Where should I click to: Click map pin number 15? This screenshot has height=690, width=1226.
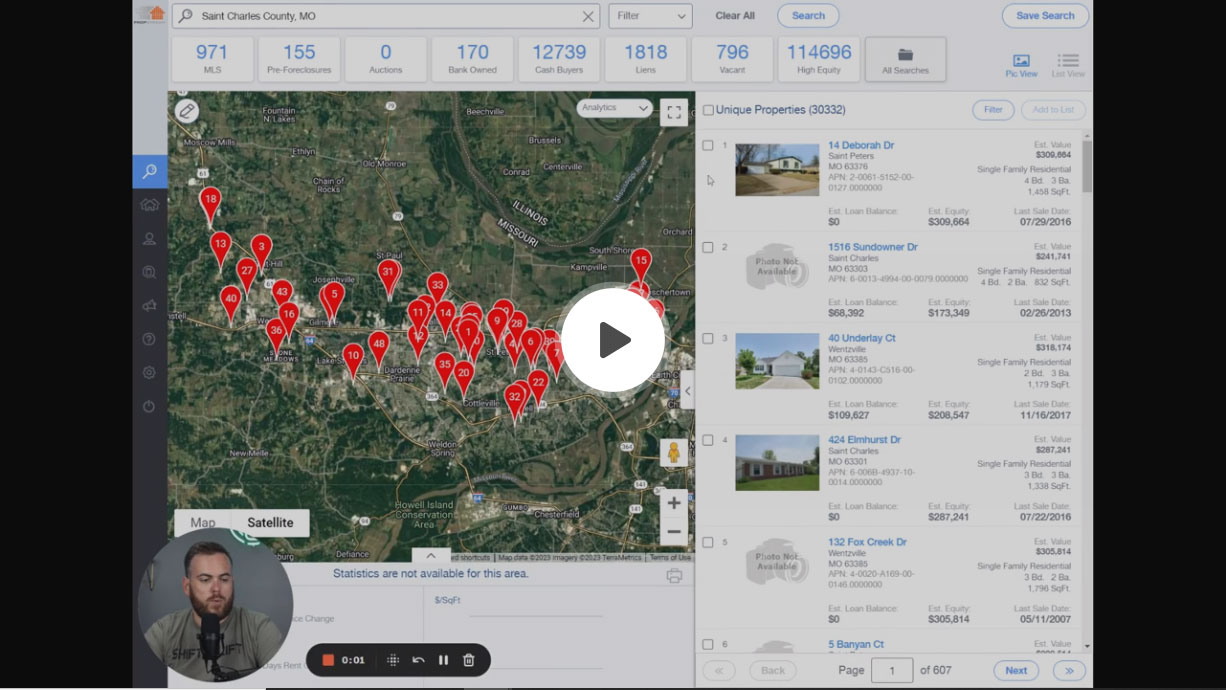(x=641, y=266)
